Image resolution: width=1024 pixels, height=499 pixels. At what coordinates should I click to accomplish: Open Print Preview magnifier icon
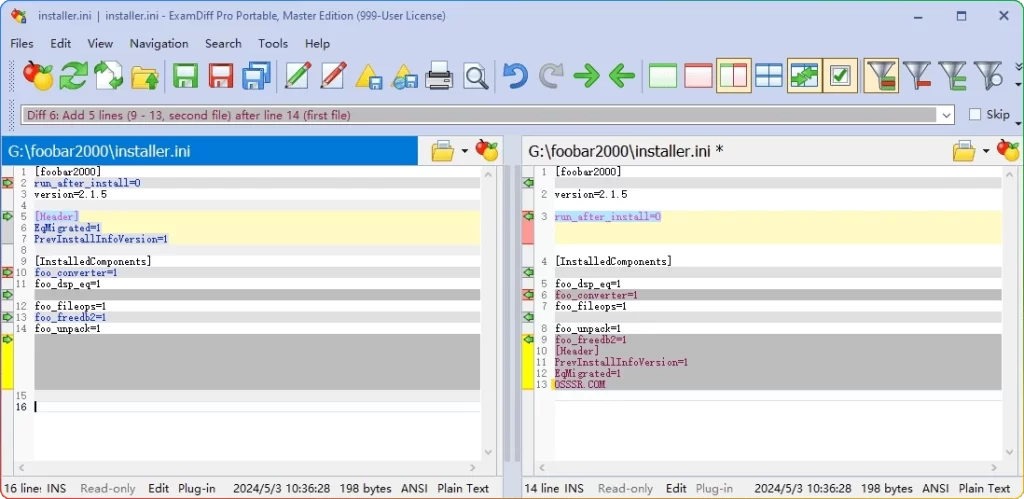[476, 76]
